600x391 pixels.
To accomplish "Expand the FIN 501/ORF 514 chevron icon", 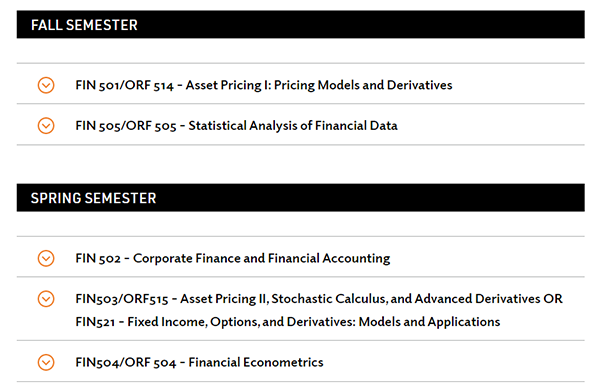I will tap(46, 85).
